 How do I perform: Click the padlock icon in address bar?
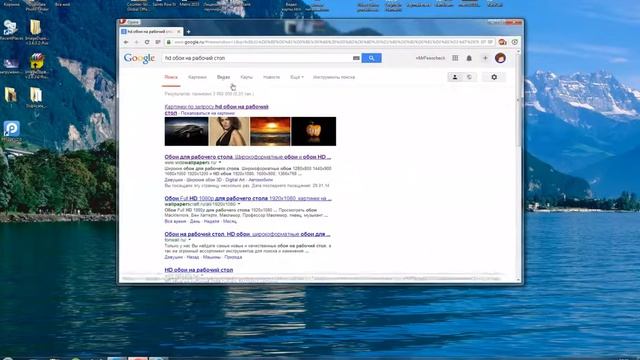tap(168, 42)
